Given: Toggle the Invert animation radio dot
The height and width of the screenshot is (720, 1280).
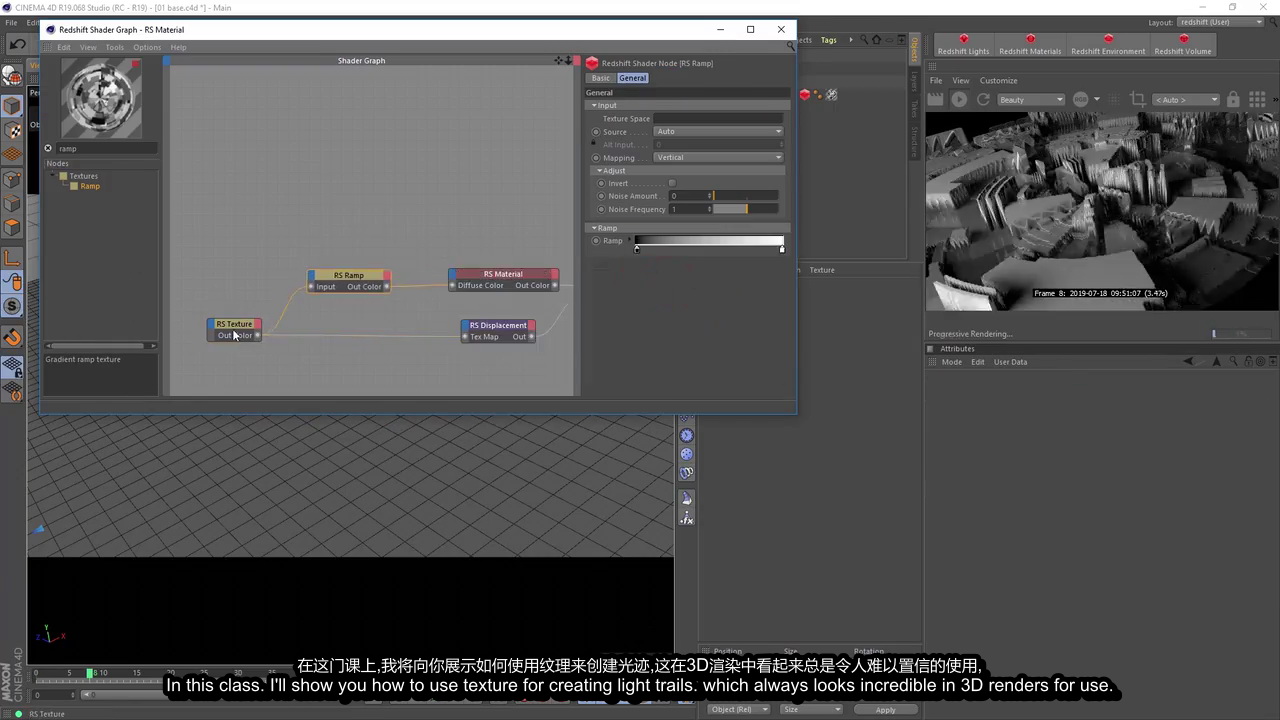Looking at the screenshot, I should click(x=601, y=183).
